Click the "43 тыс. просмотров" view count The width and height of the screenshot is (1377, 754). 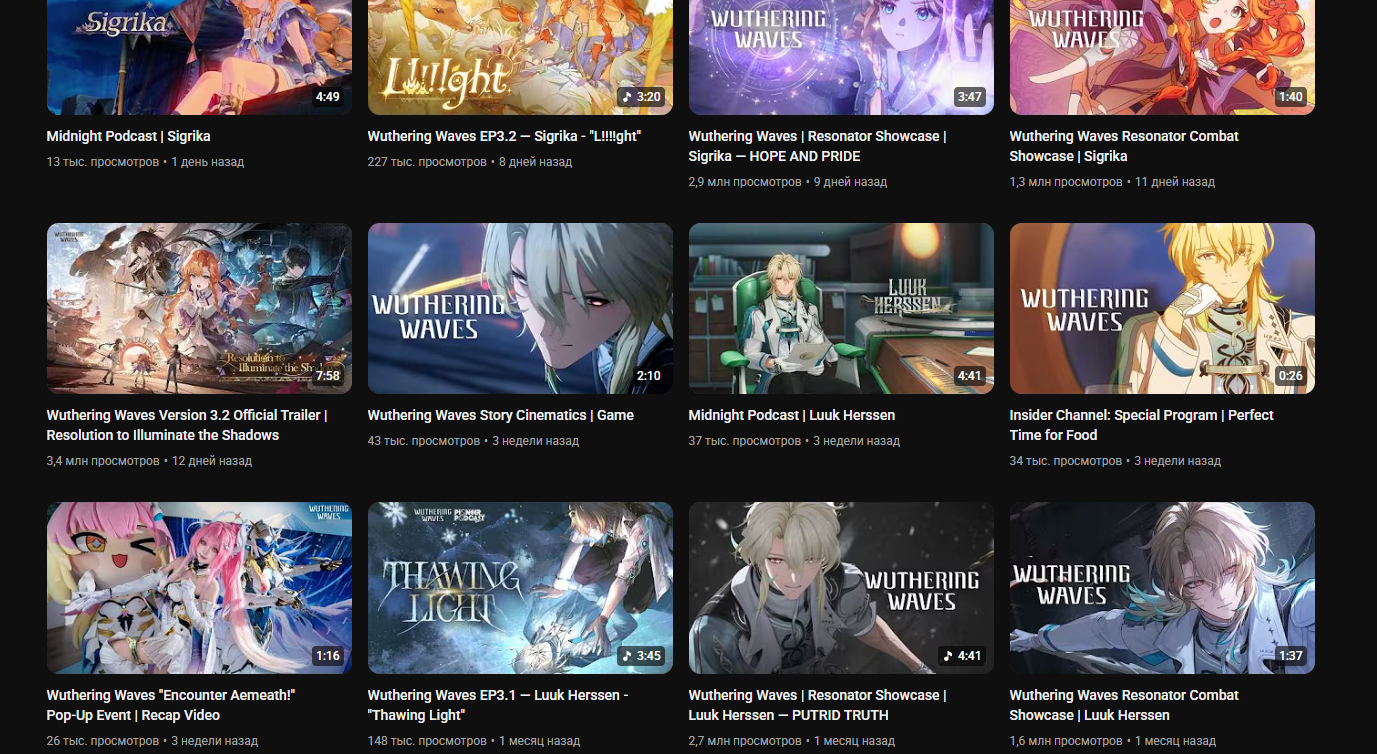pos(424,441)
